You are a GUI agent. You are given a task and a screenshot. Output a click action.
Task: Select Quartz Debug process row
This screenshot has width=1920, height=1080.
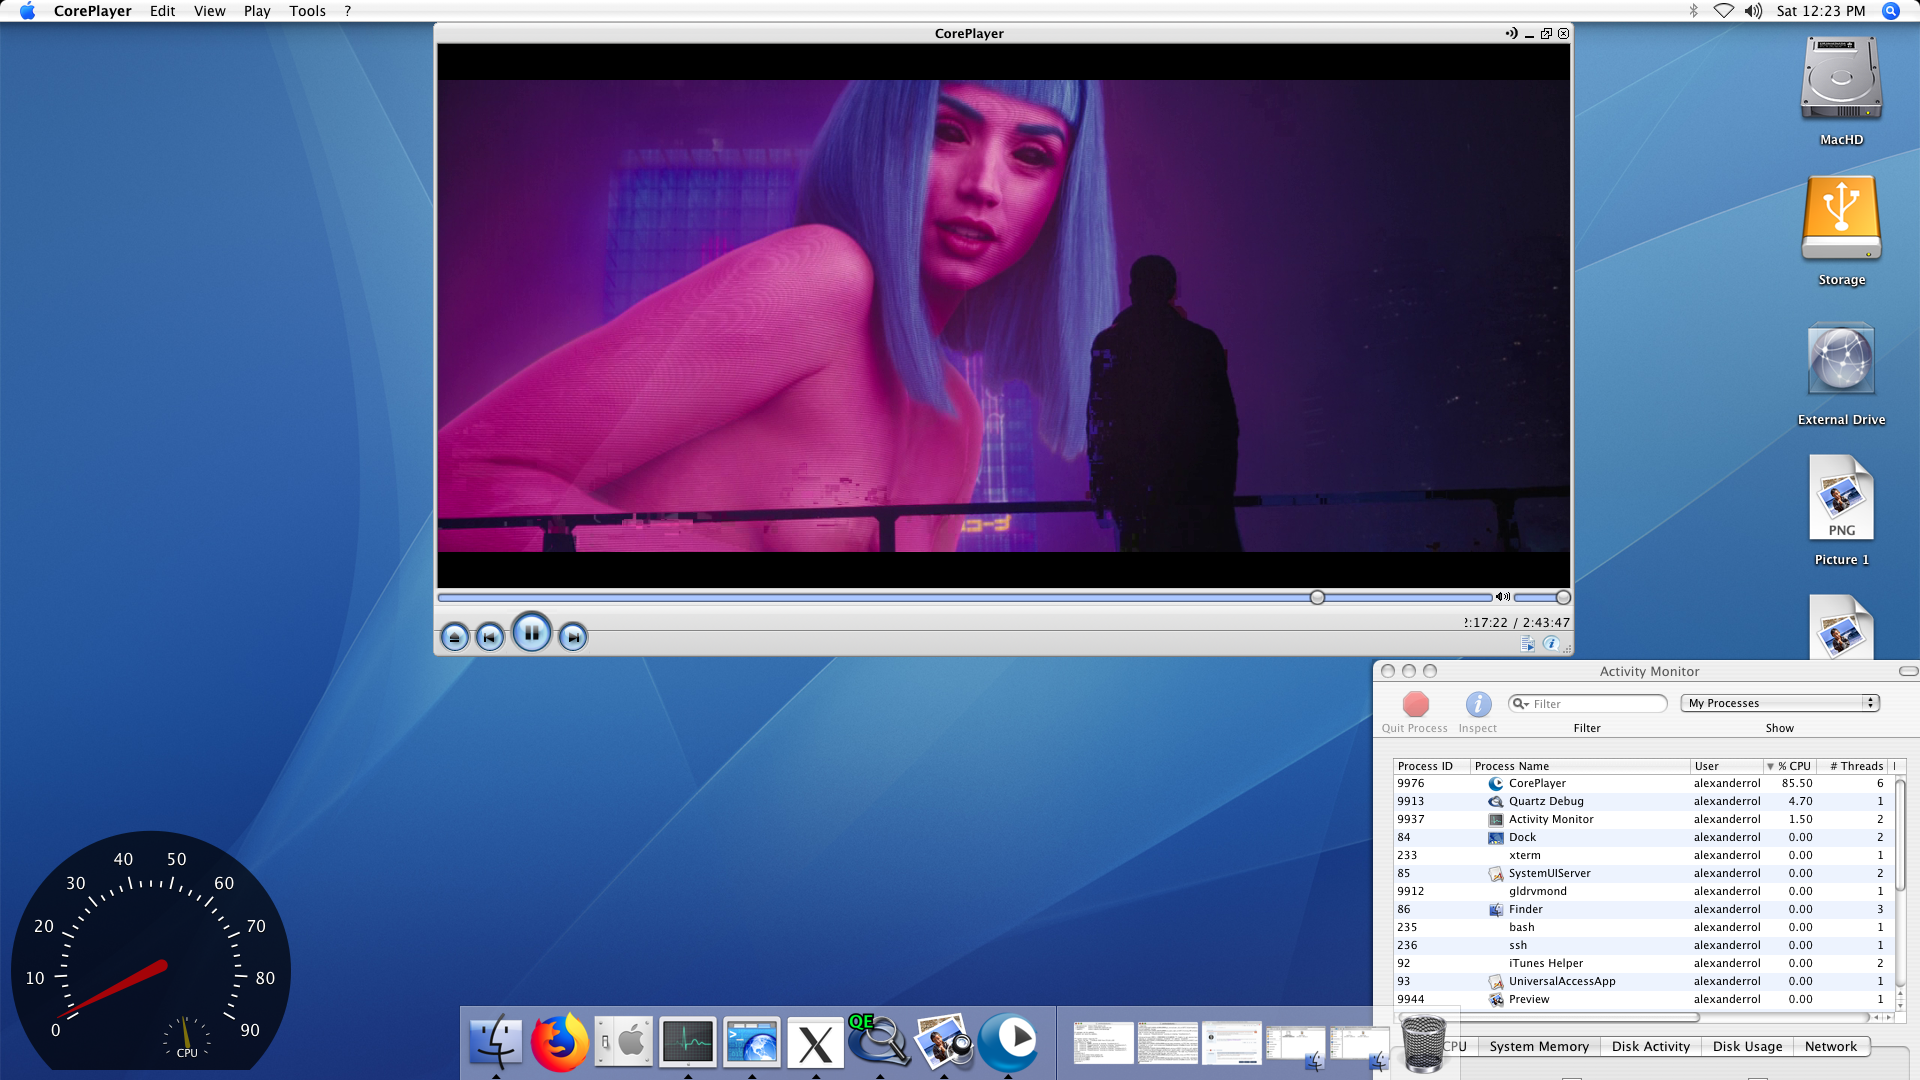click(1642, 801)
